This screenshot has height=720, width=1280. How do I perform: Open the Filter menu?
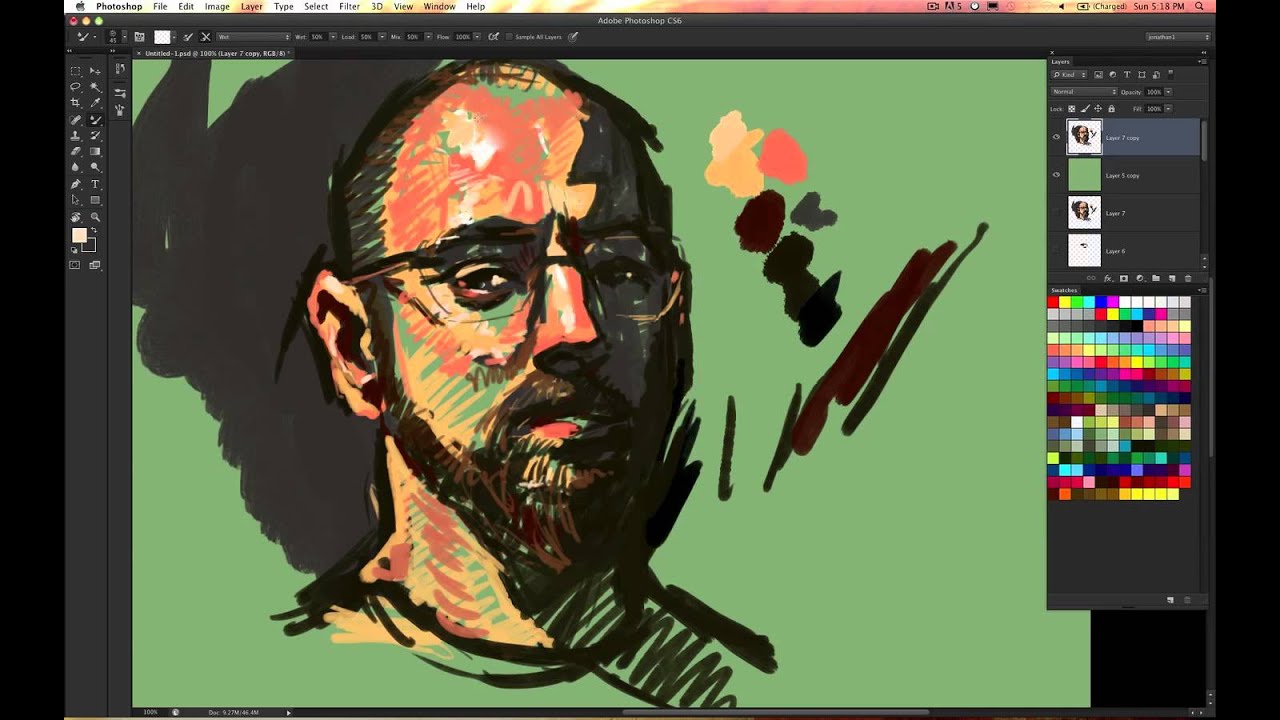tap(349, 6)
